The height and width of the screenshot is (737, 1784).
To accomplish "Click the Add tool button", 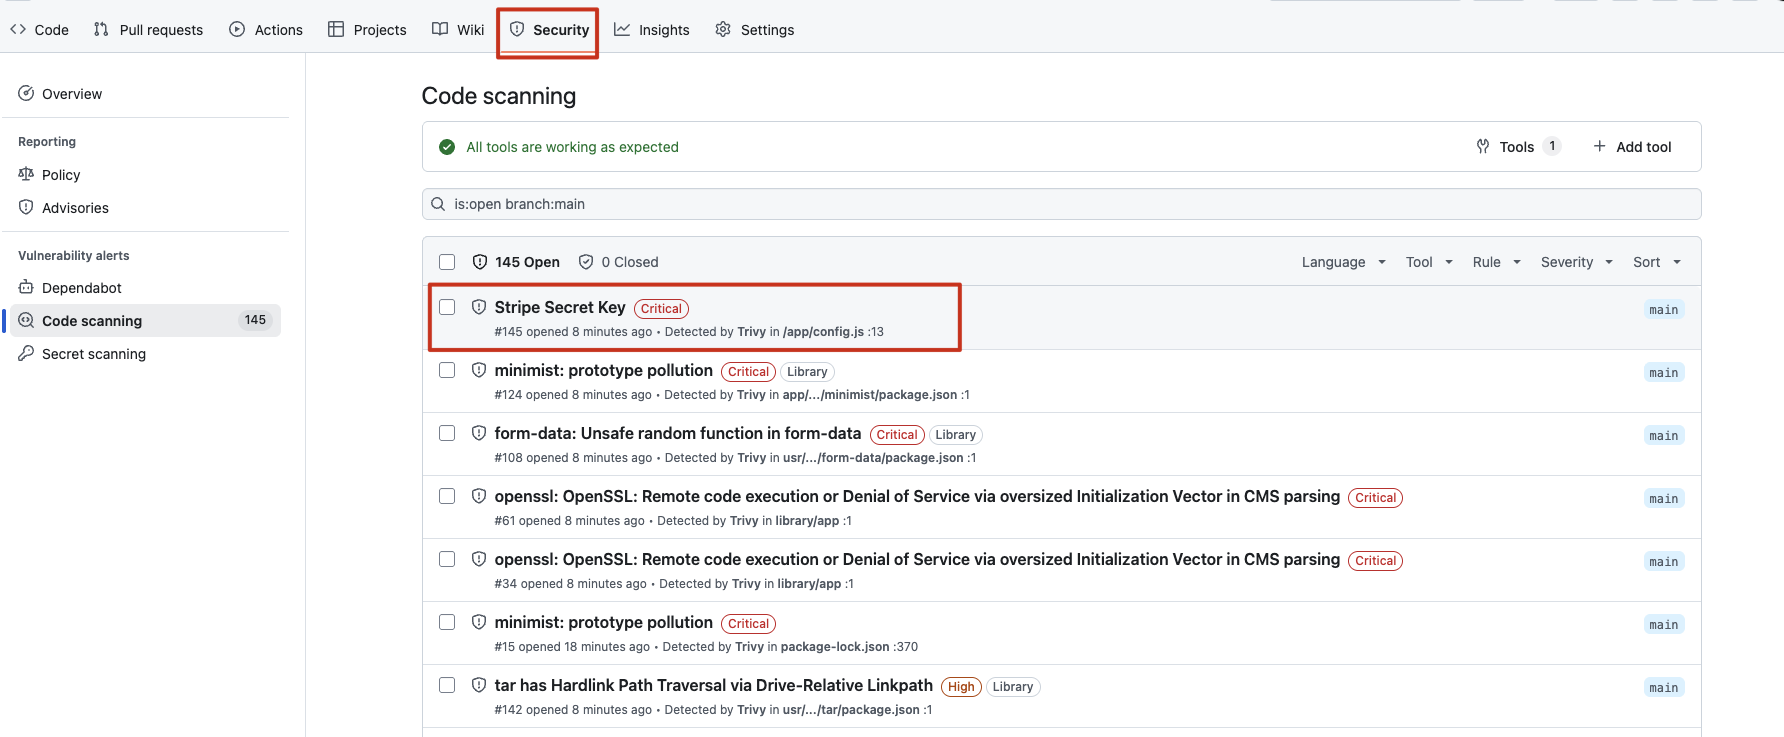I will [x=1632, y=147].
